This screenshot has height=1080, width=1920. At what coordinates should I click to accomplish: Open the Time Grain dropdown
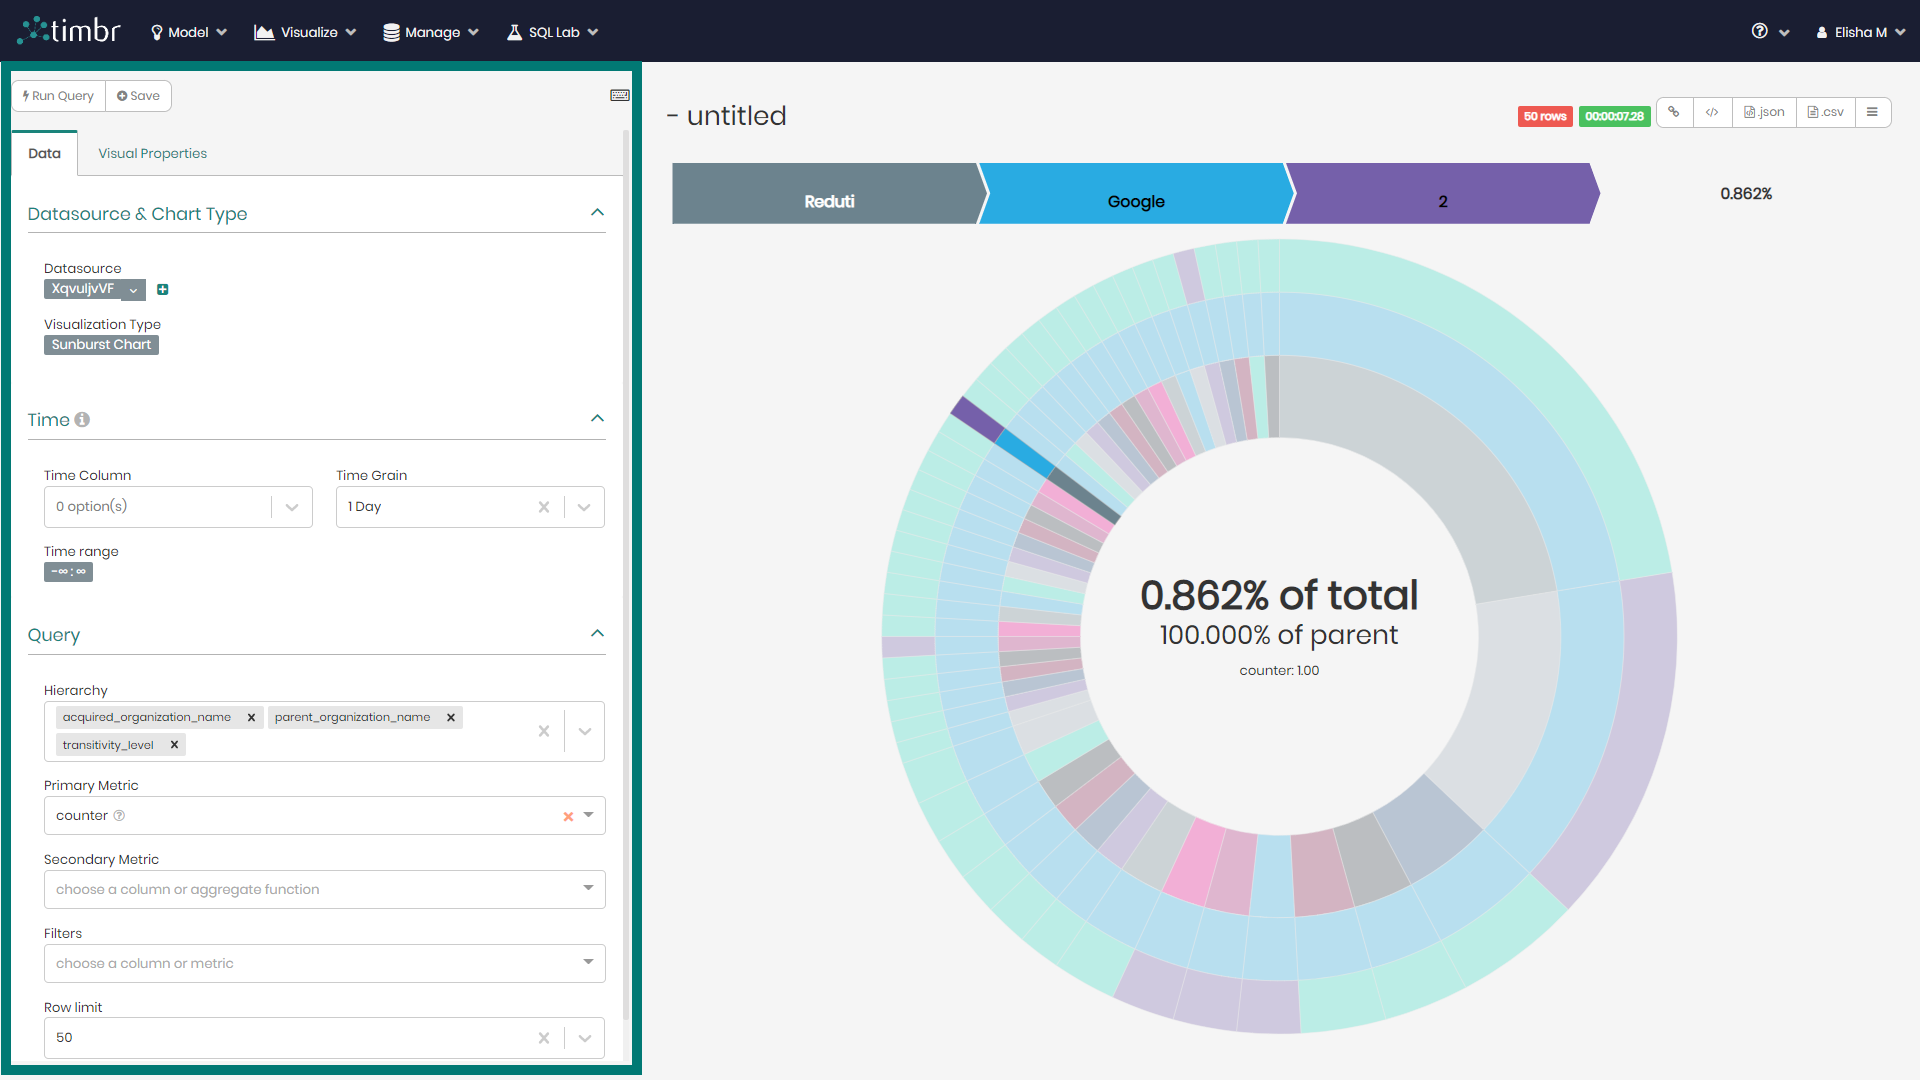click(584, 507)
